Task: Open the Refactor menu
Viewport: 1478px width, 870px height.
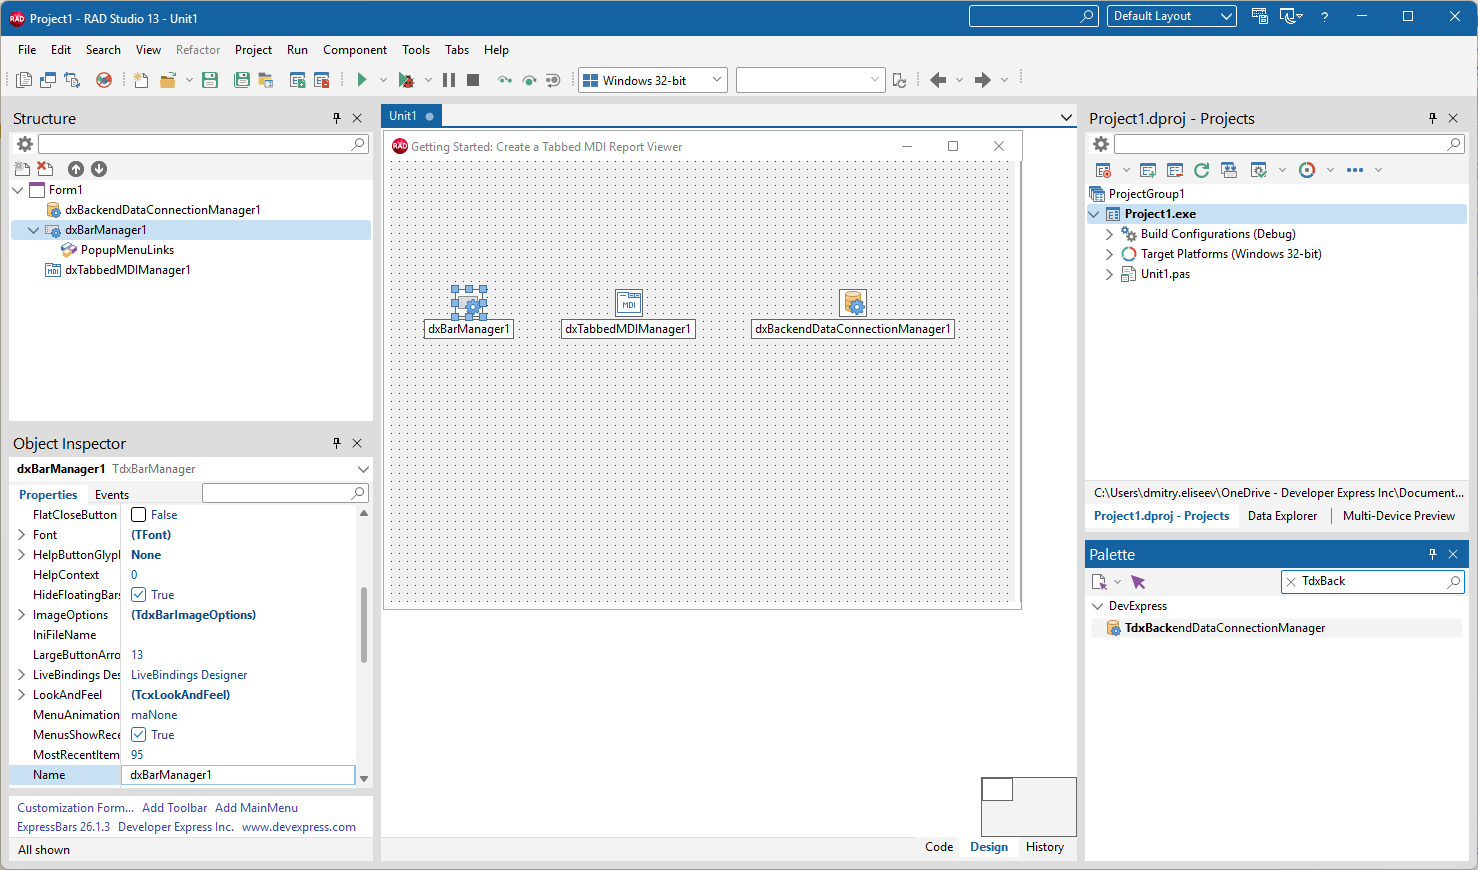Action: (198, 50)
